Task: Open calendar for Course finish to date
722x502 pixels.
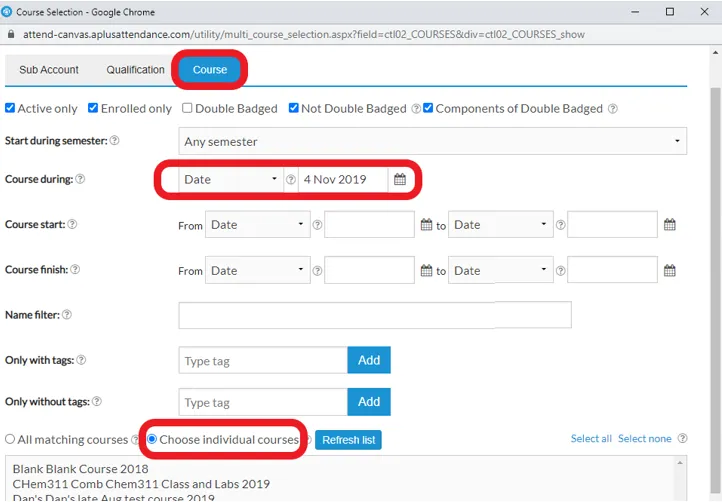Action: point(670,270)
